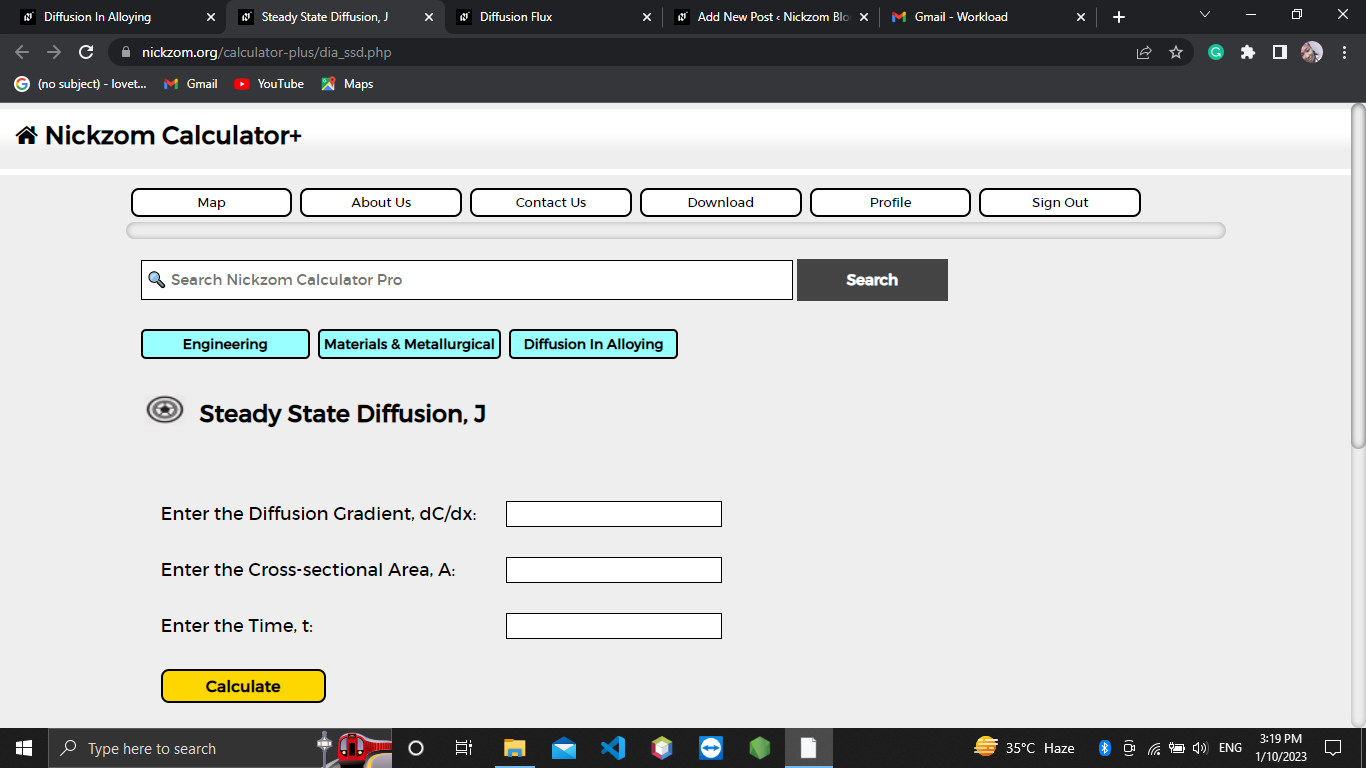
Task: Open the Gmail bookmark
Action: pos(191,84)
